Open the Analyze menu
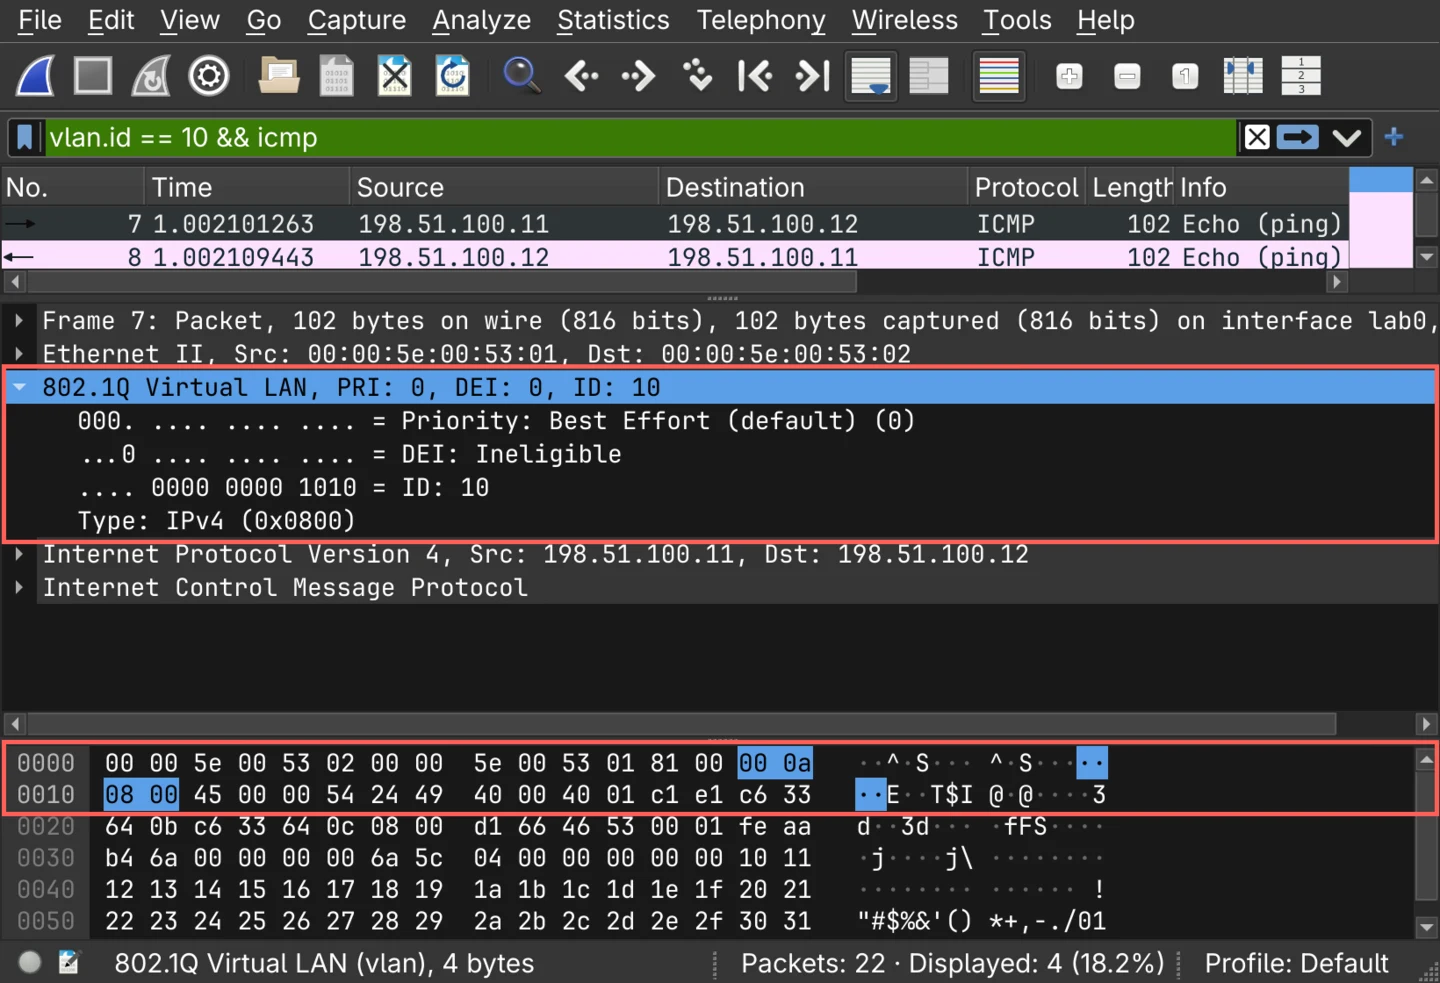 point(481,20)
